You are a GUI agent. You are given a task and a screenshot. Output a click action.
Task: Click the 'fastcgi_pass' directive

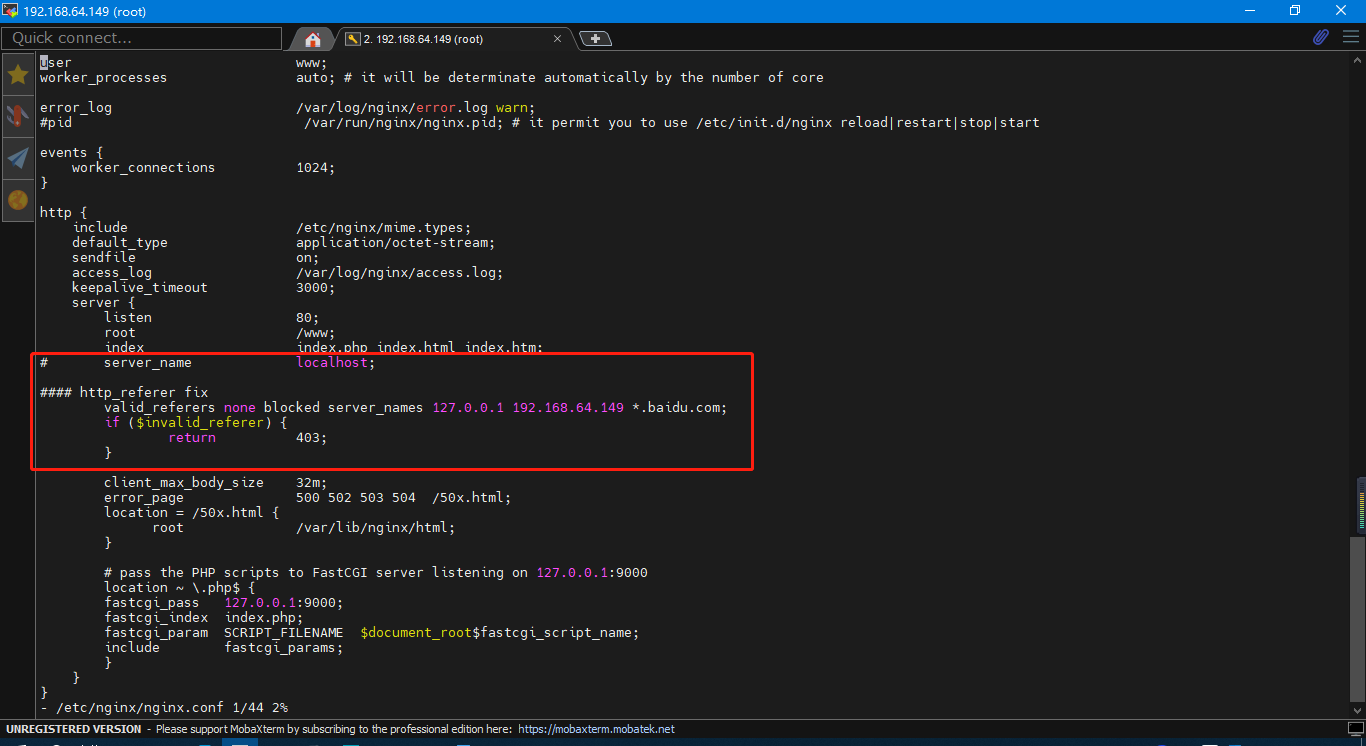(x=152, y=602)
